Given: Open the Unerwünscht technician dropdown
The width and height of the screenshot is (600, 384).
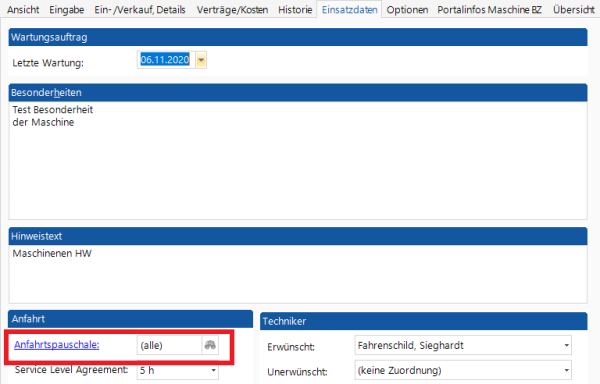Looking at the screenshot, I should 566,370.
